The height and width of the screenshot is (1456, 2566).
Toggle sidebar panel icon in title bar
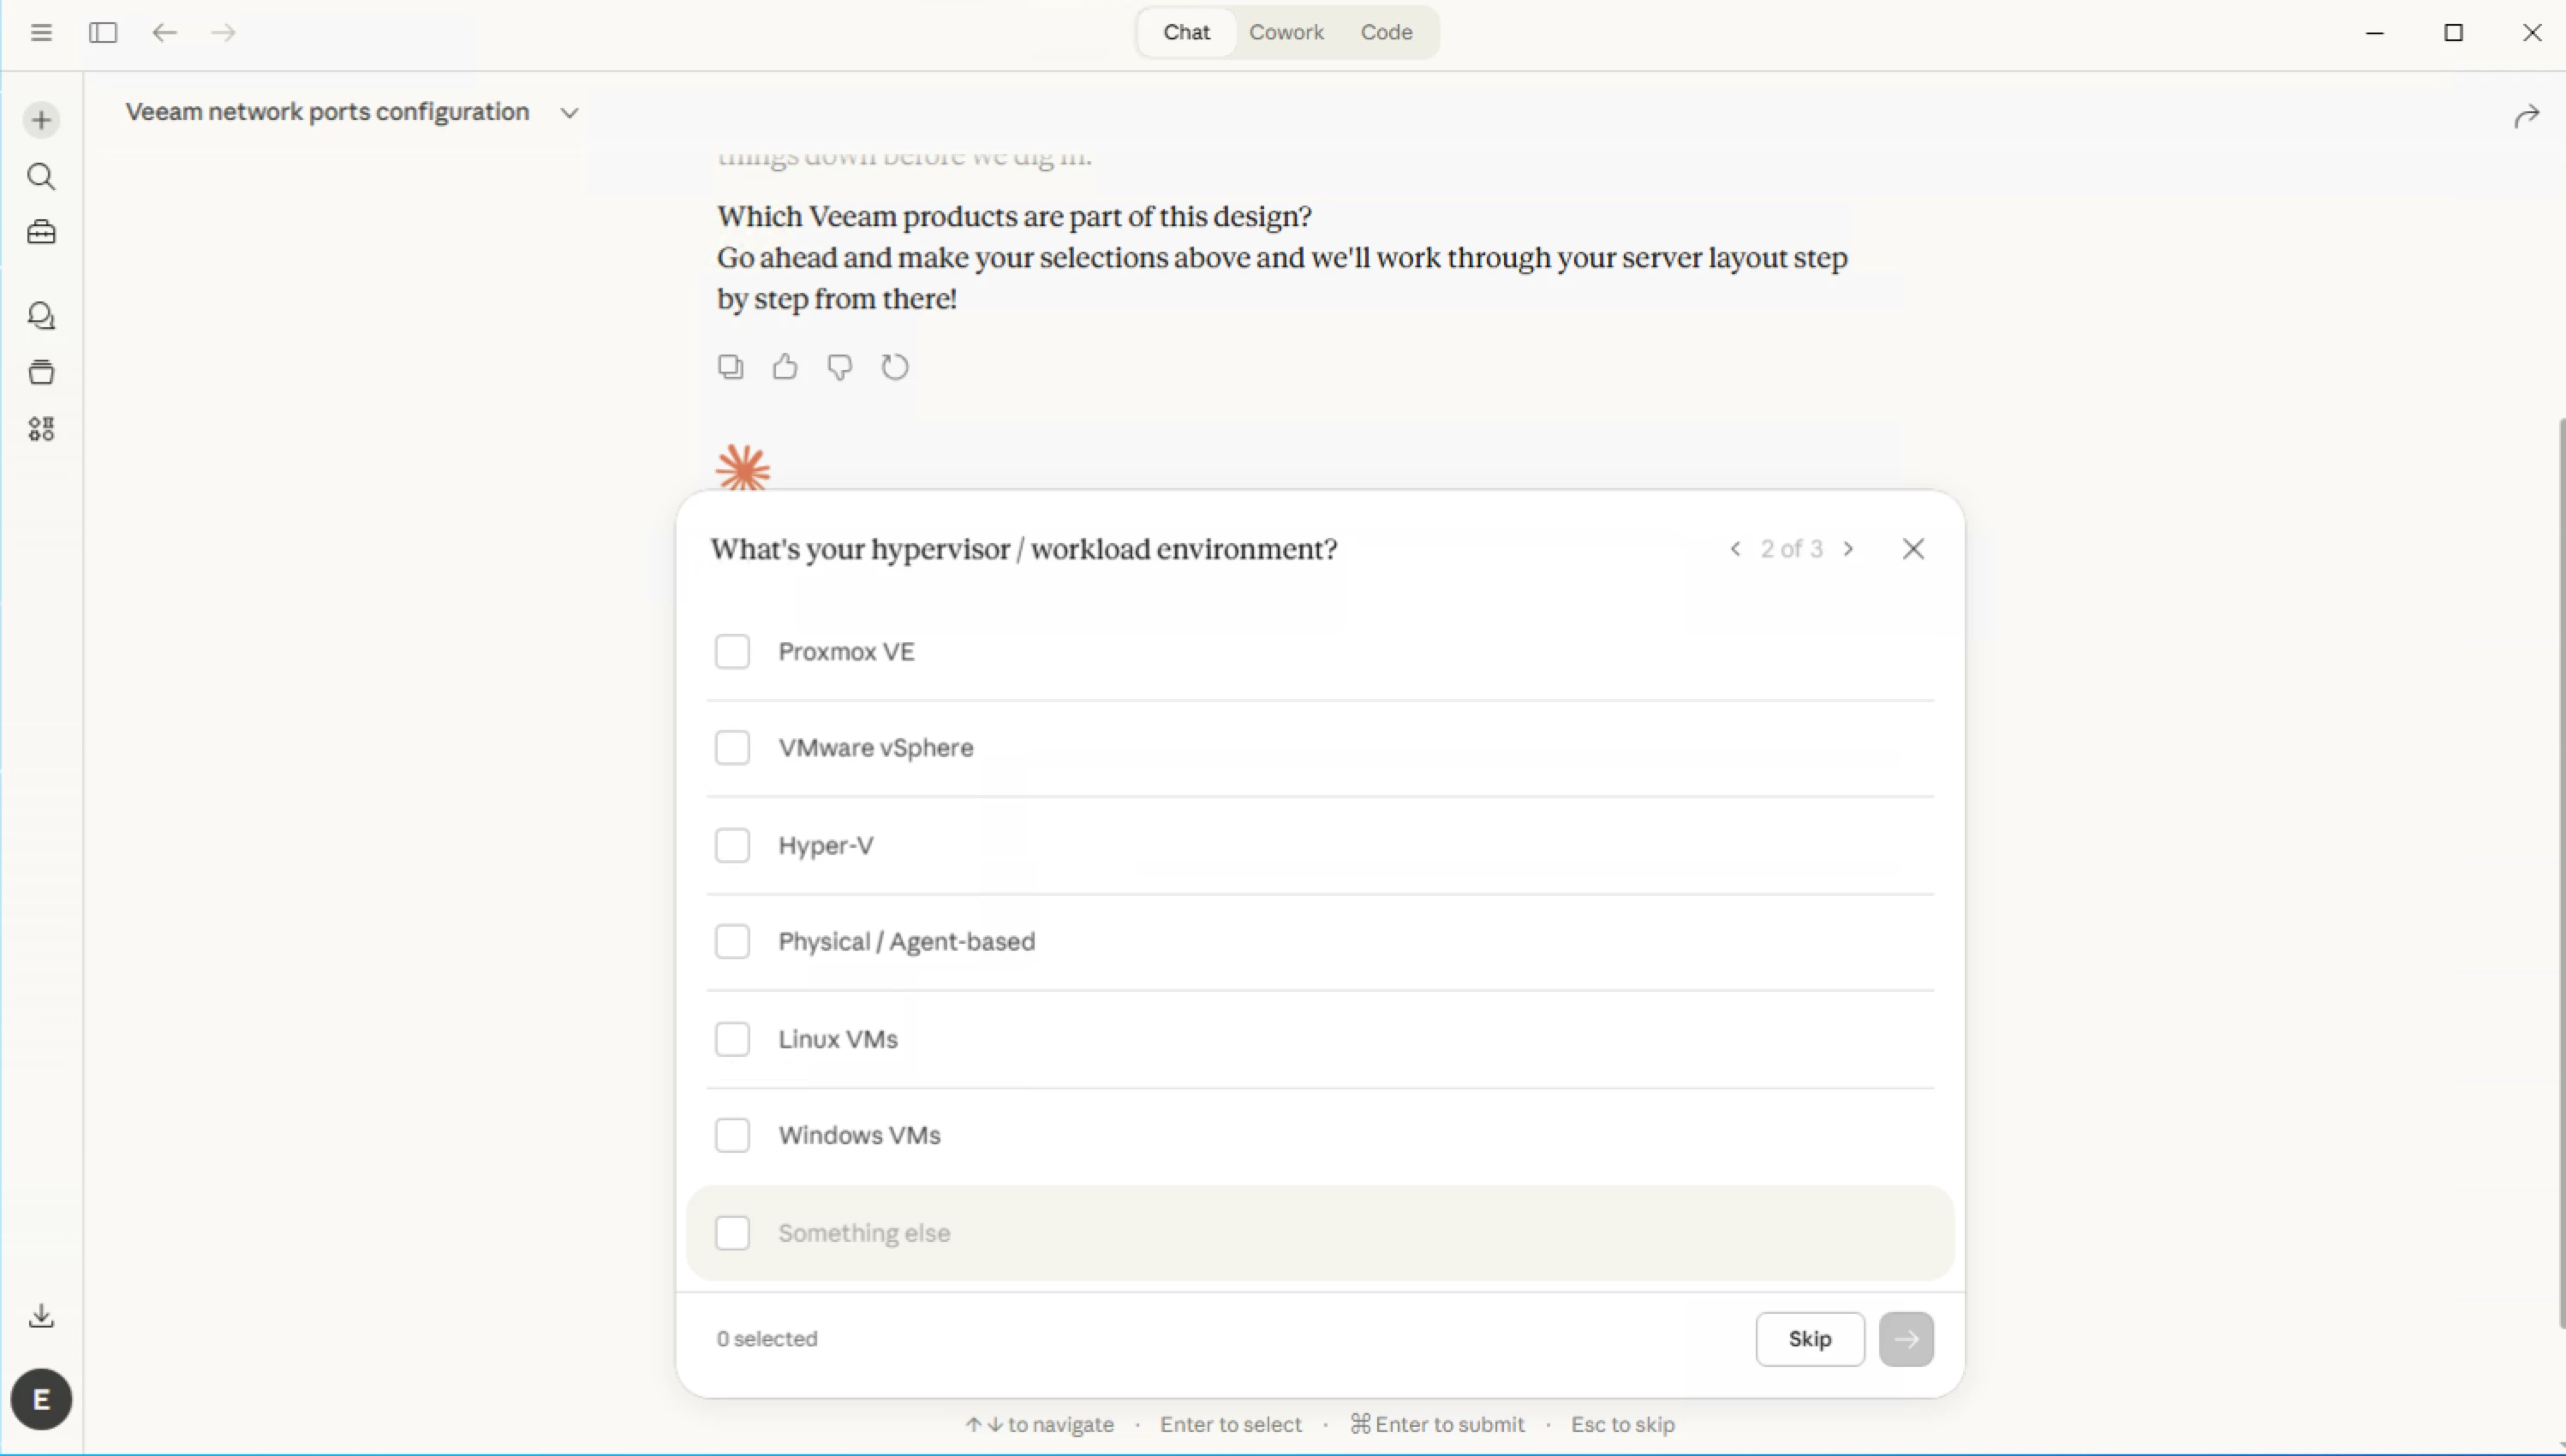(103, 33)
